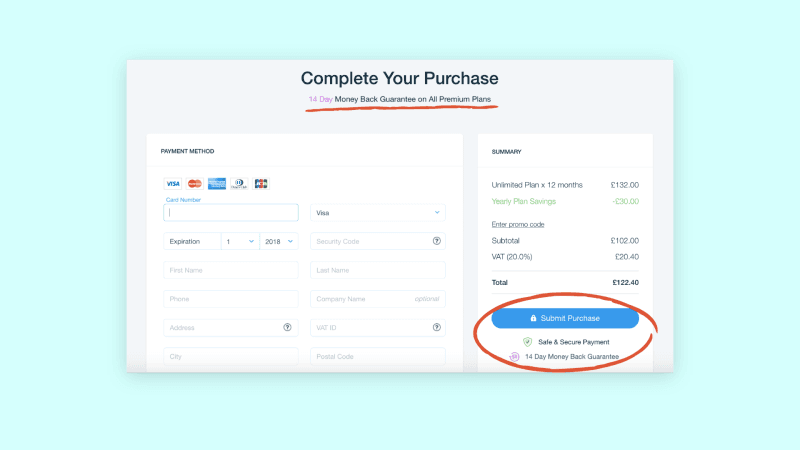Select the Company Name optional field
Screen dimensions: 800x450
point(378,298)
